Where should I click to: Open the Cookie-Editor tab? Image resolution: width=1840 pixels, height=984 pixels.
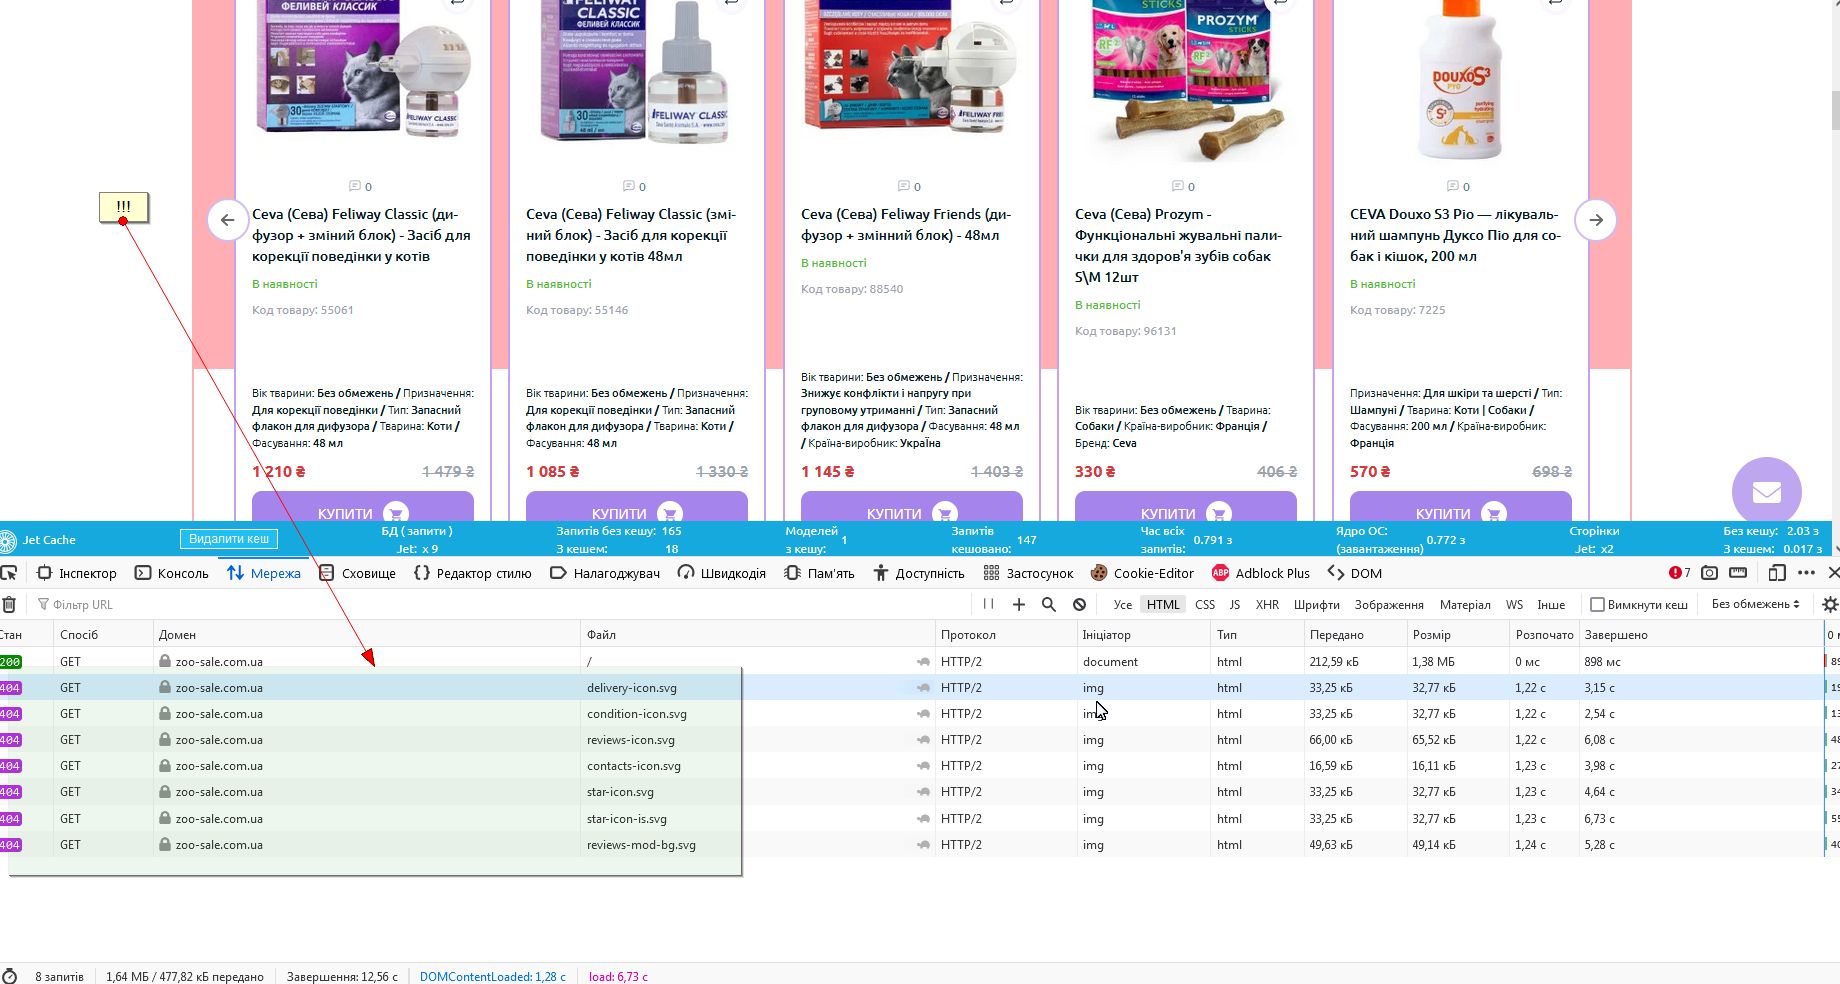pyautogui.click(x=1142, y=573)
